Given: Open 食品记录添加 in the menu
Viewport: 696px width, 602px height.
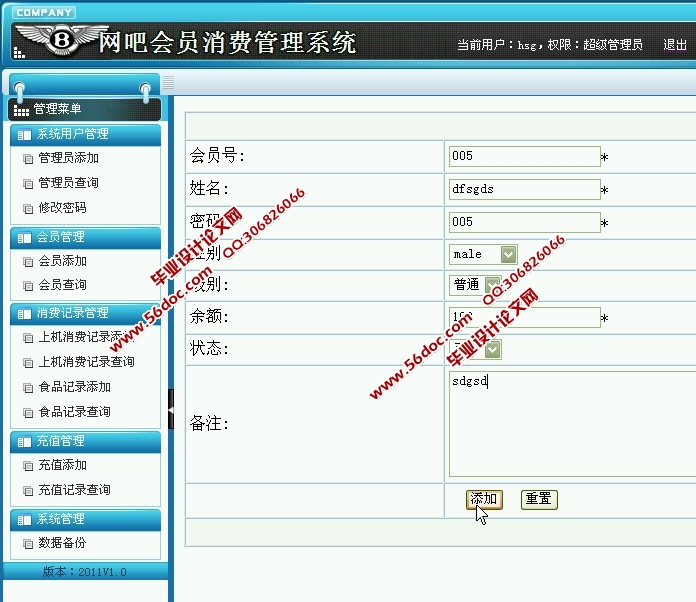Looking at the screenshot, I should (x=74, y=387).
